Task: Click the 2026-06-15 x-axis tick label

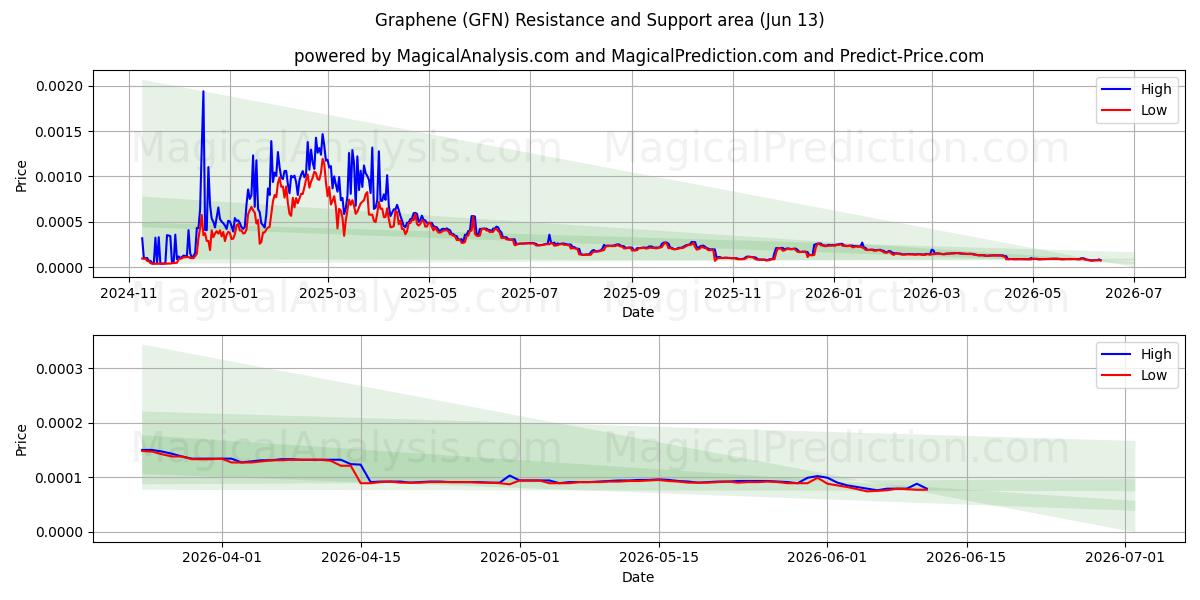Action: 966,558
